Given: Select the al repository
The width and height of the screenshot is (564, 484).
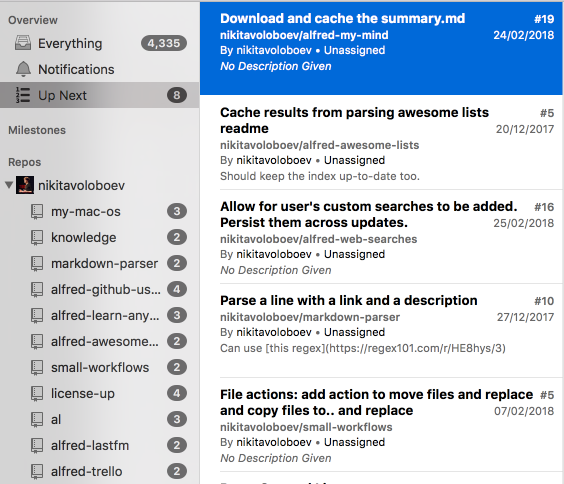Looking at the screenshot, I should coord(100,419).
